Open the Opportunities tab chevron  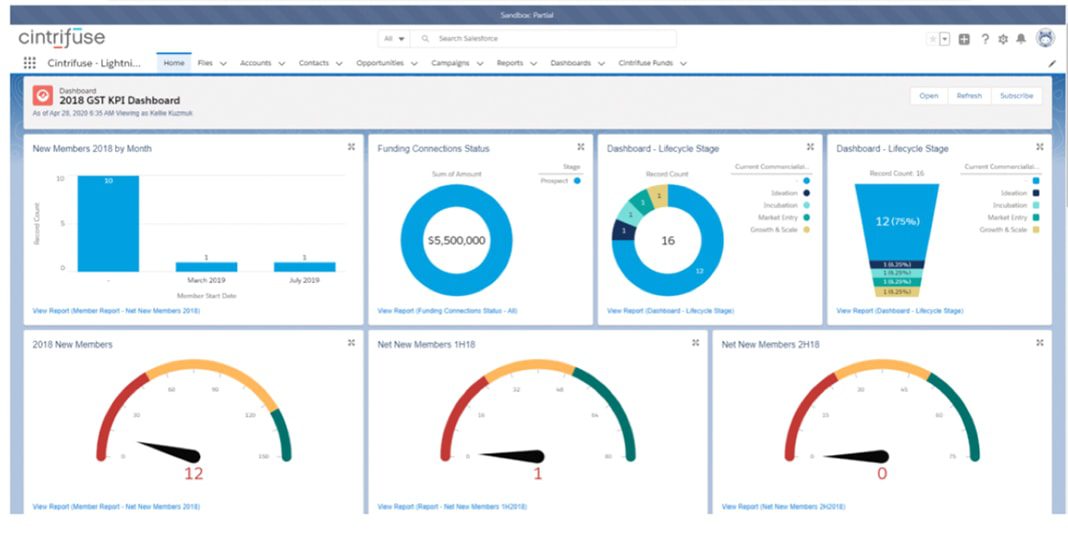[414, 63]
